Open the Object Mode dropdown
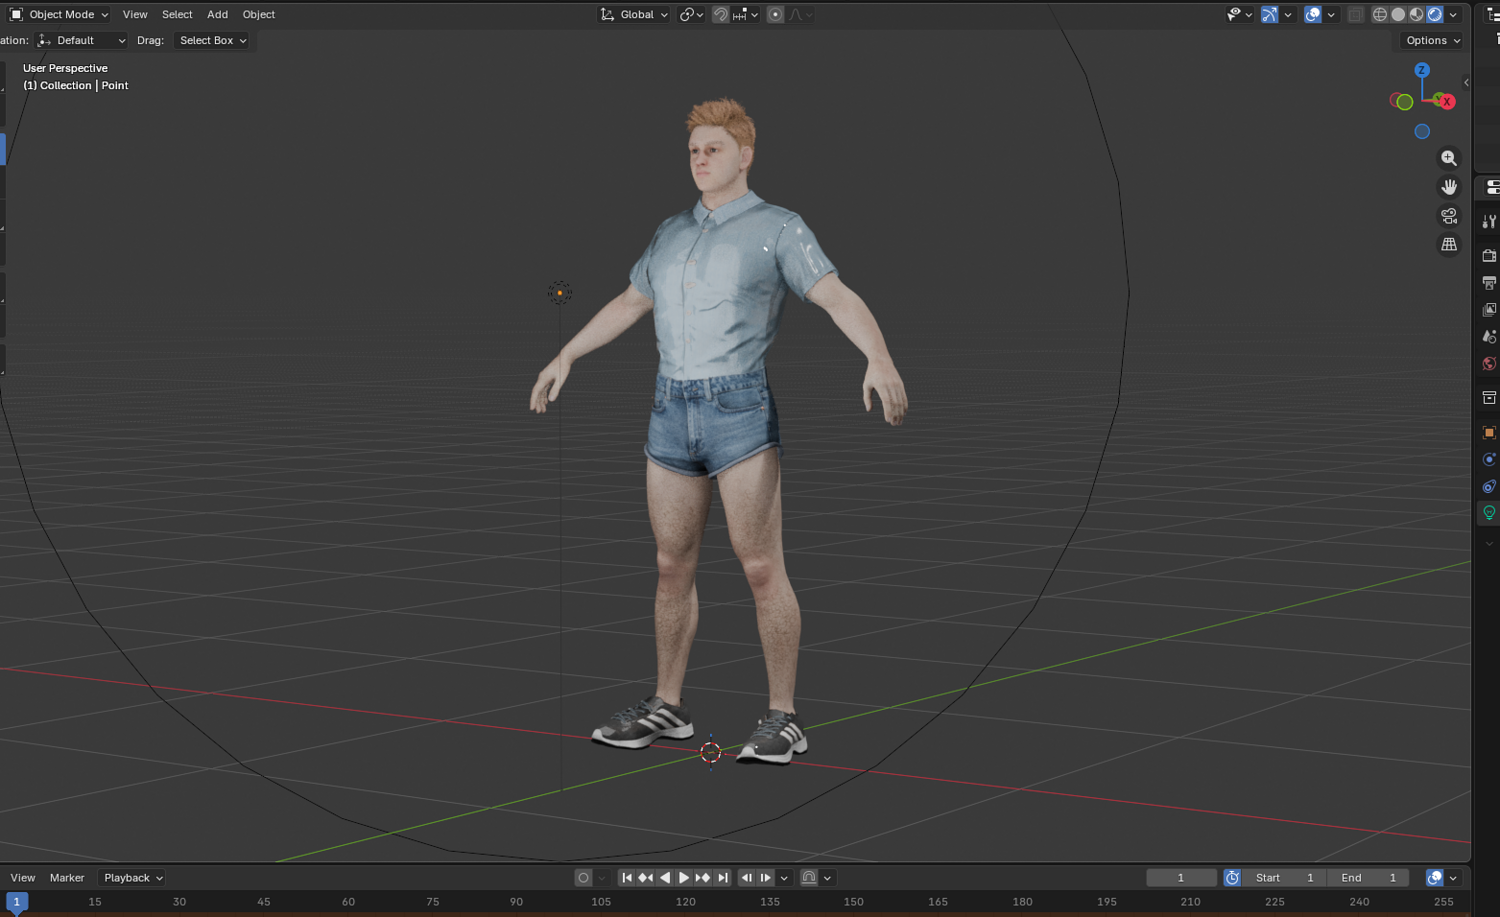 click(x=59, y=14)
